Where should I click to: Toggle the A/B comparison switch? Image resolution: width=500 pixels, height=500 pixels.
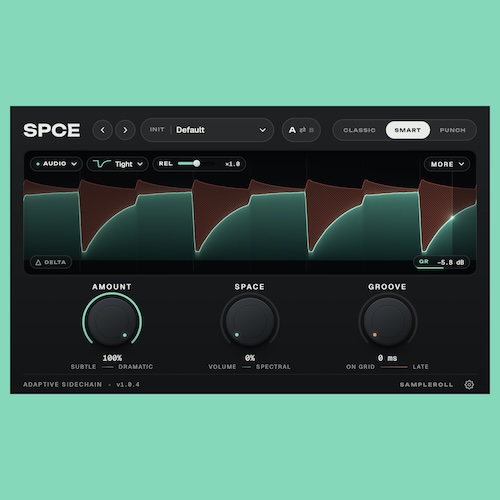tap(301, 130)
